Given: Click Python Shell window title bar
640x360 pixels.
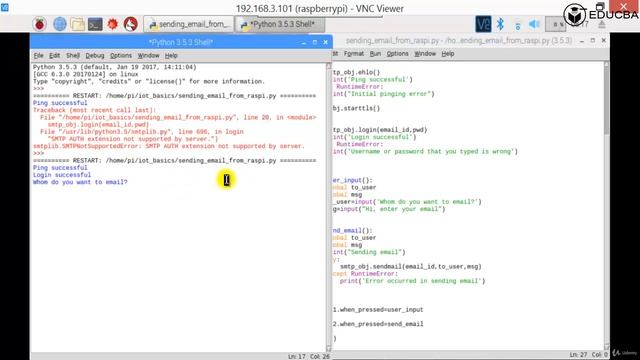Looking at the screenshot, I should coord(181,42).
